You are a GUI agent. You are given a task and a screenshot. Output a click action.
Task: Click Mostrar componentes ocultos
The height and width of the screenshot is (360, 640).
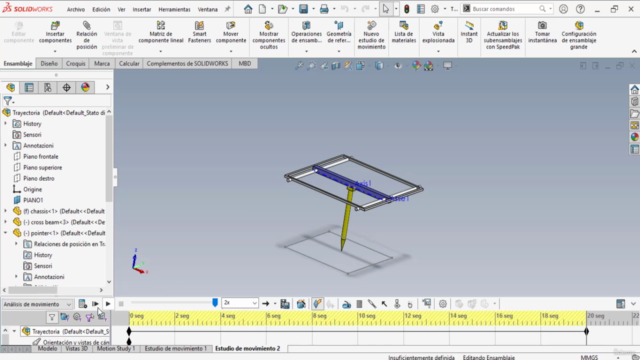(x=269, y=35)
